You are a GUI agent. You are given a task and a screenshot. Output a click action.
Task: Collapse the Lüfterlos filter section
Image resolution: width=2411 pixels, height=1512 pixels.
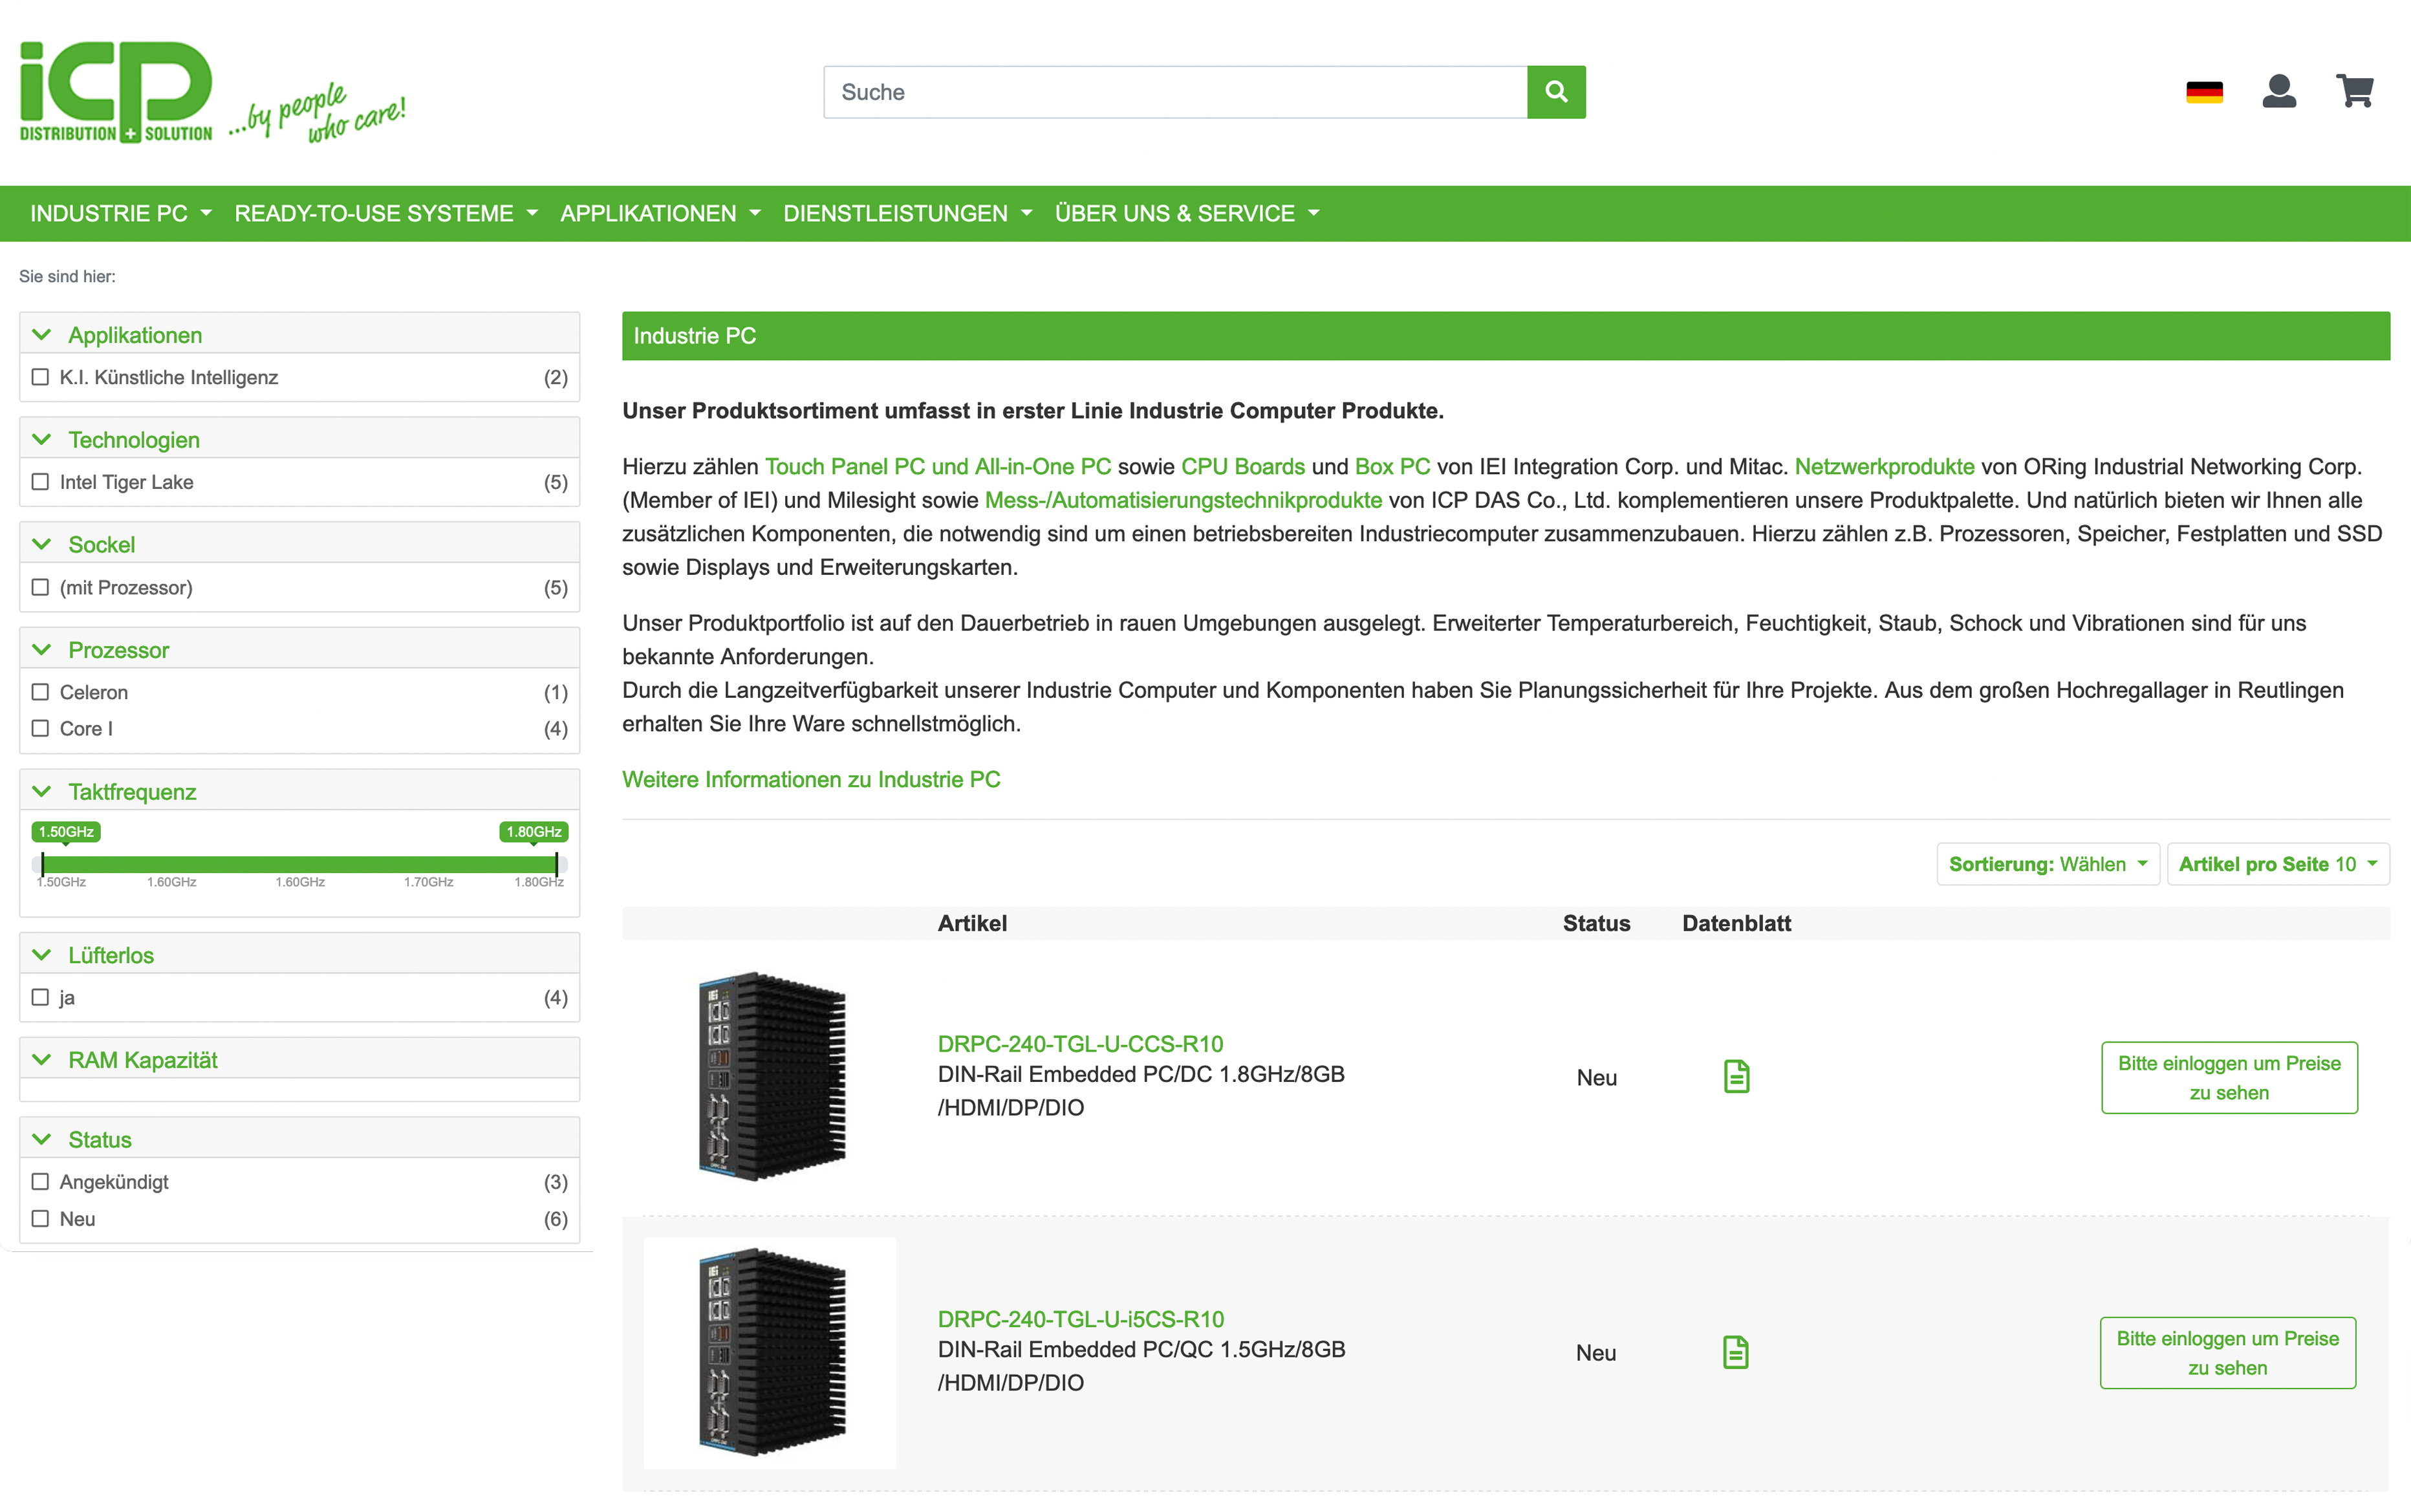click(x=299, y=955)
